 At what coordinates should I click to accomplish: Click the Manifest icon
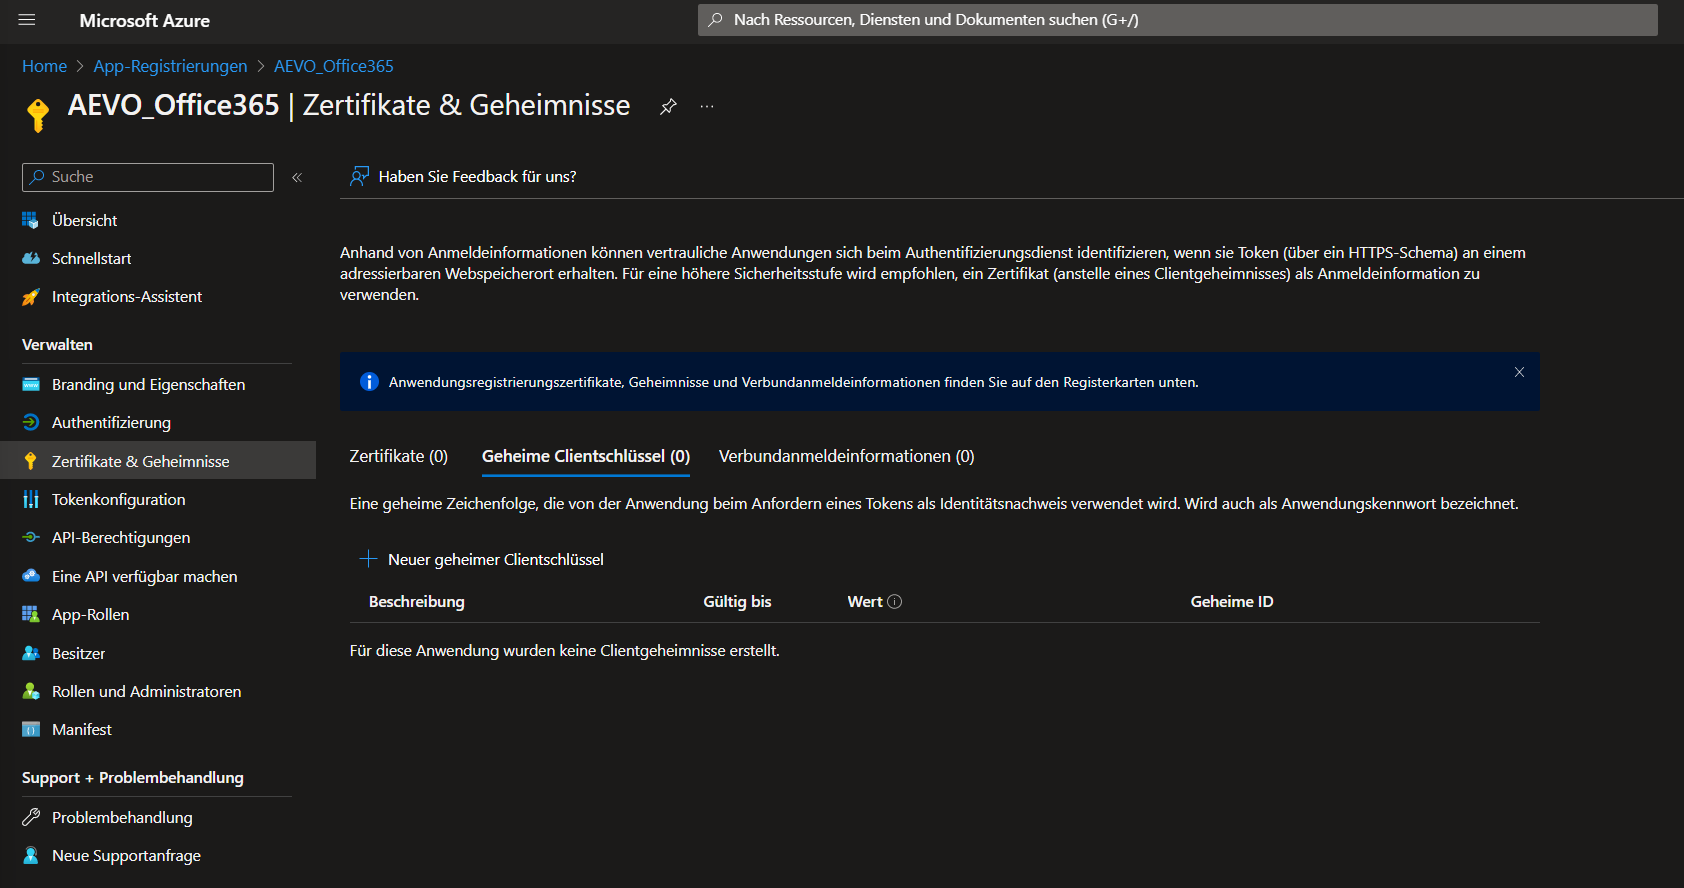31,730
